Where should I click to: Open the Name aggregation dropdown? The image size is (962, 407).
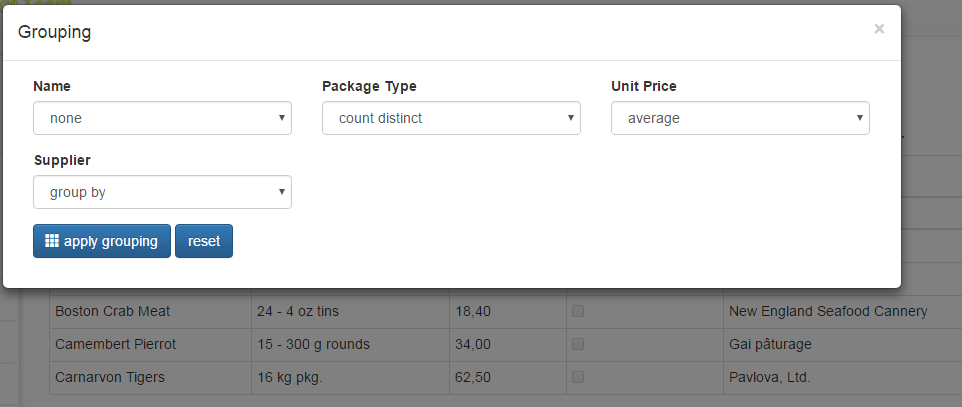coord(163,118)
